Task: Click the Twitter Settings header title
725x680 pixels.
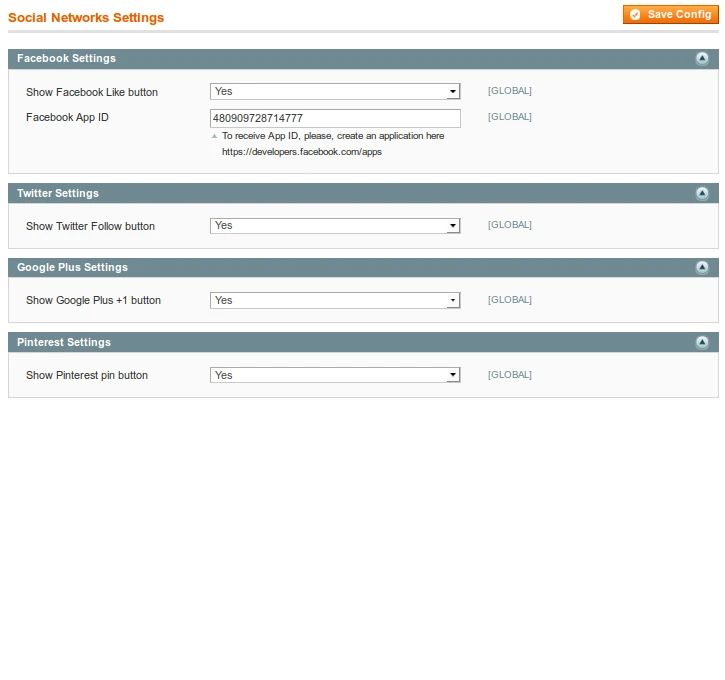Action: click(x=58, y=193)
